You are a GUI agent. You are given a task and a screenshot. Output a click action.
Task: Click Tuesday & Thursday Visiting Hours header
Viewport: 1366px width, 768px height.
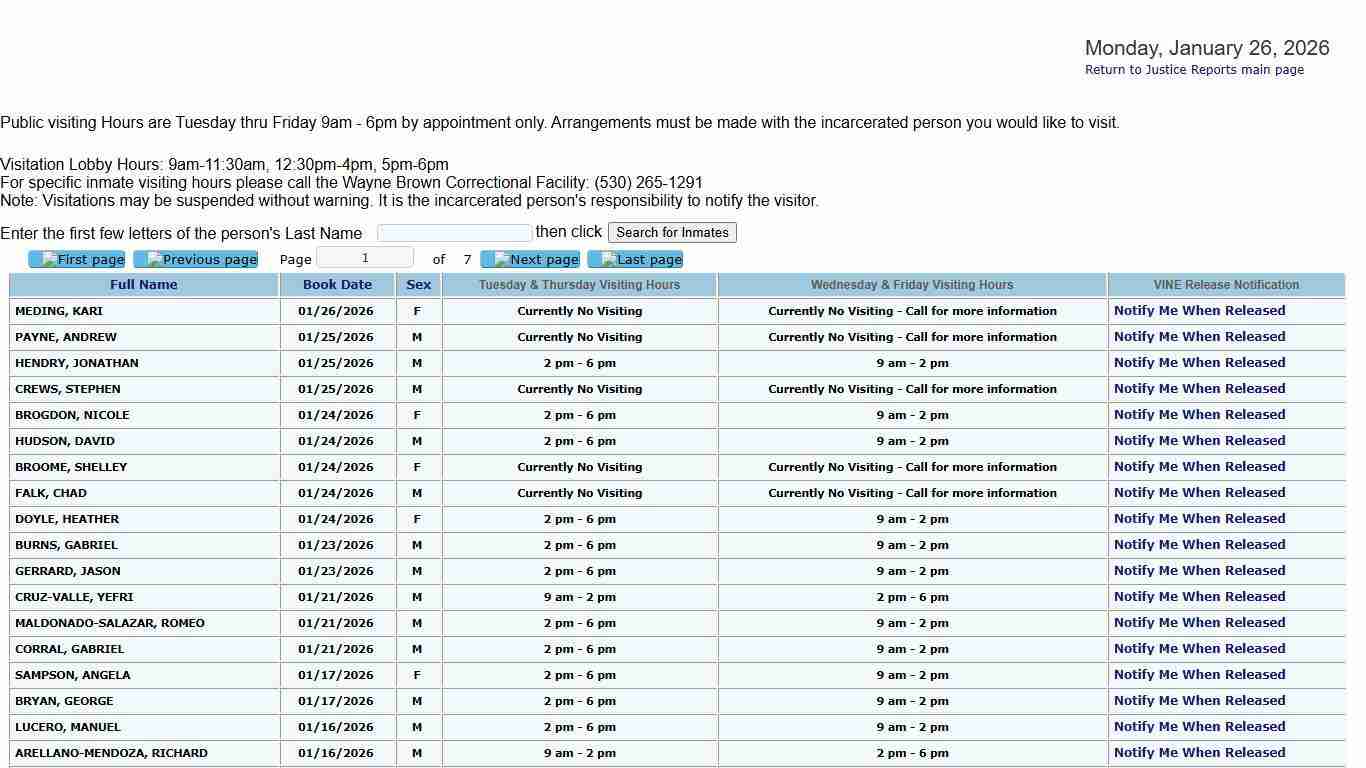579,285
